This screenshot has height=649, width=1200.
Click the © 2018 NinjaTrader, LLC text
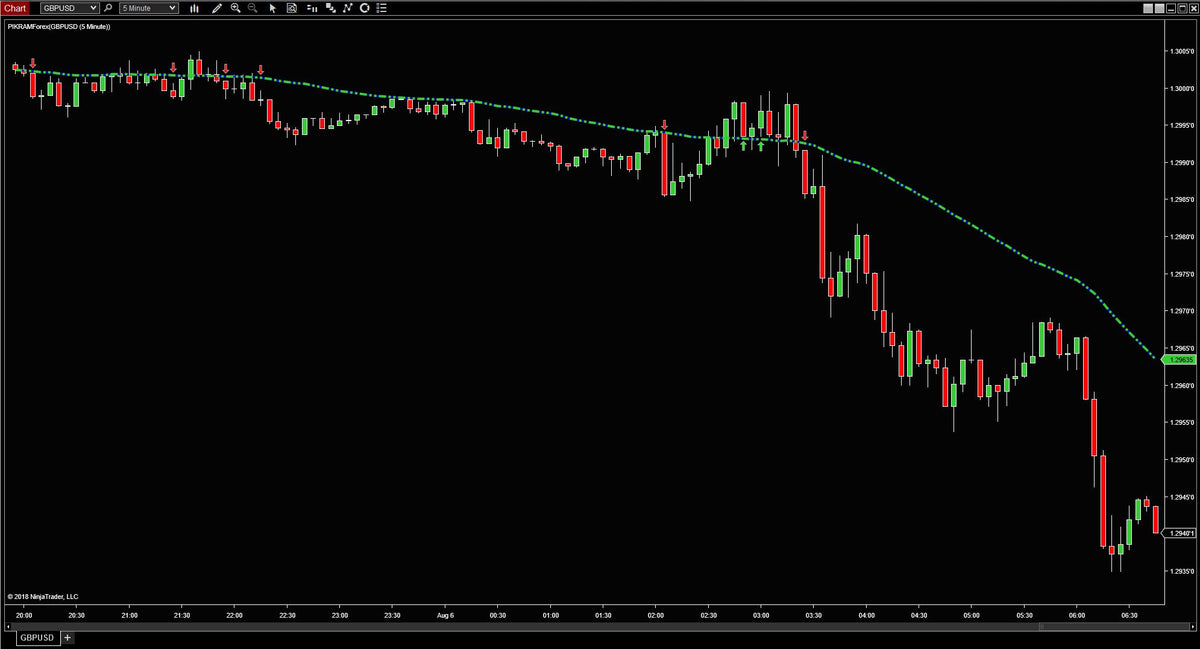tap(42, 596)
